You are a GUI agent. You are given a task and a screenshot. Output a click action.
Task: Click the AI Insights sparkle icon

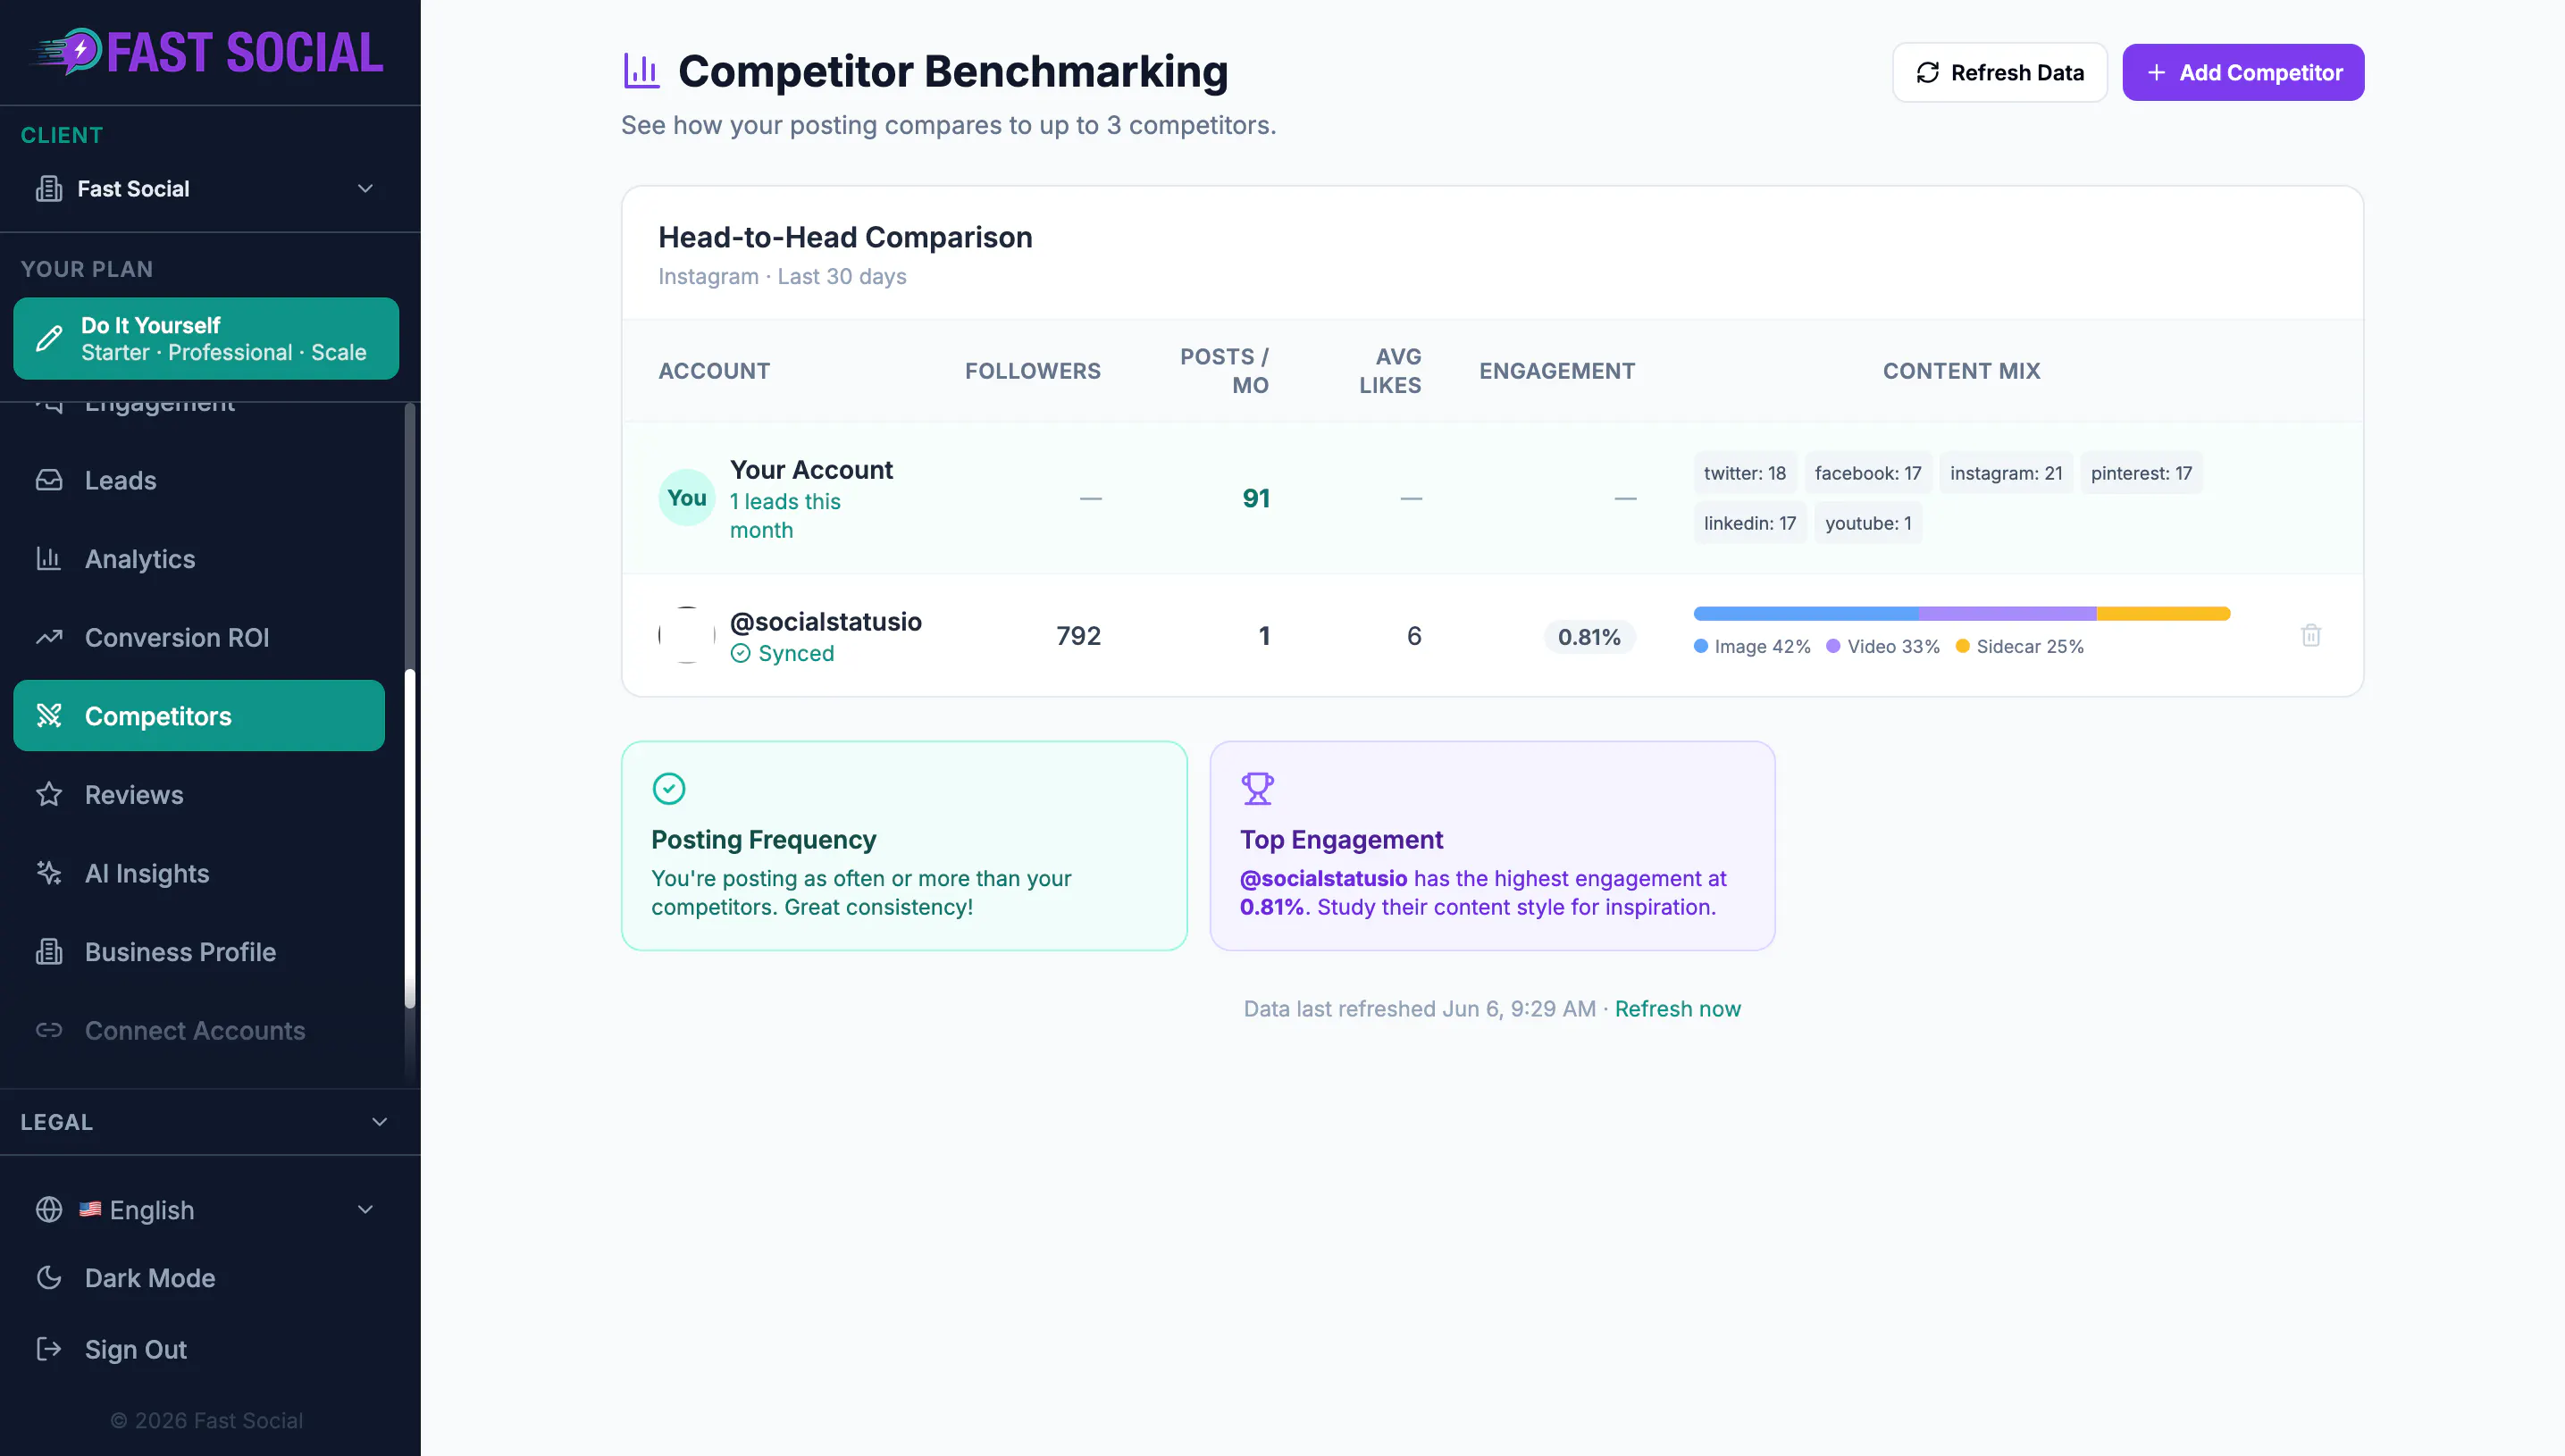tap(49, 873)
